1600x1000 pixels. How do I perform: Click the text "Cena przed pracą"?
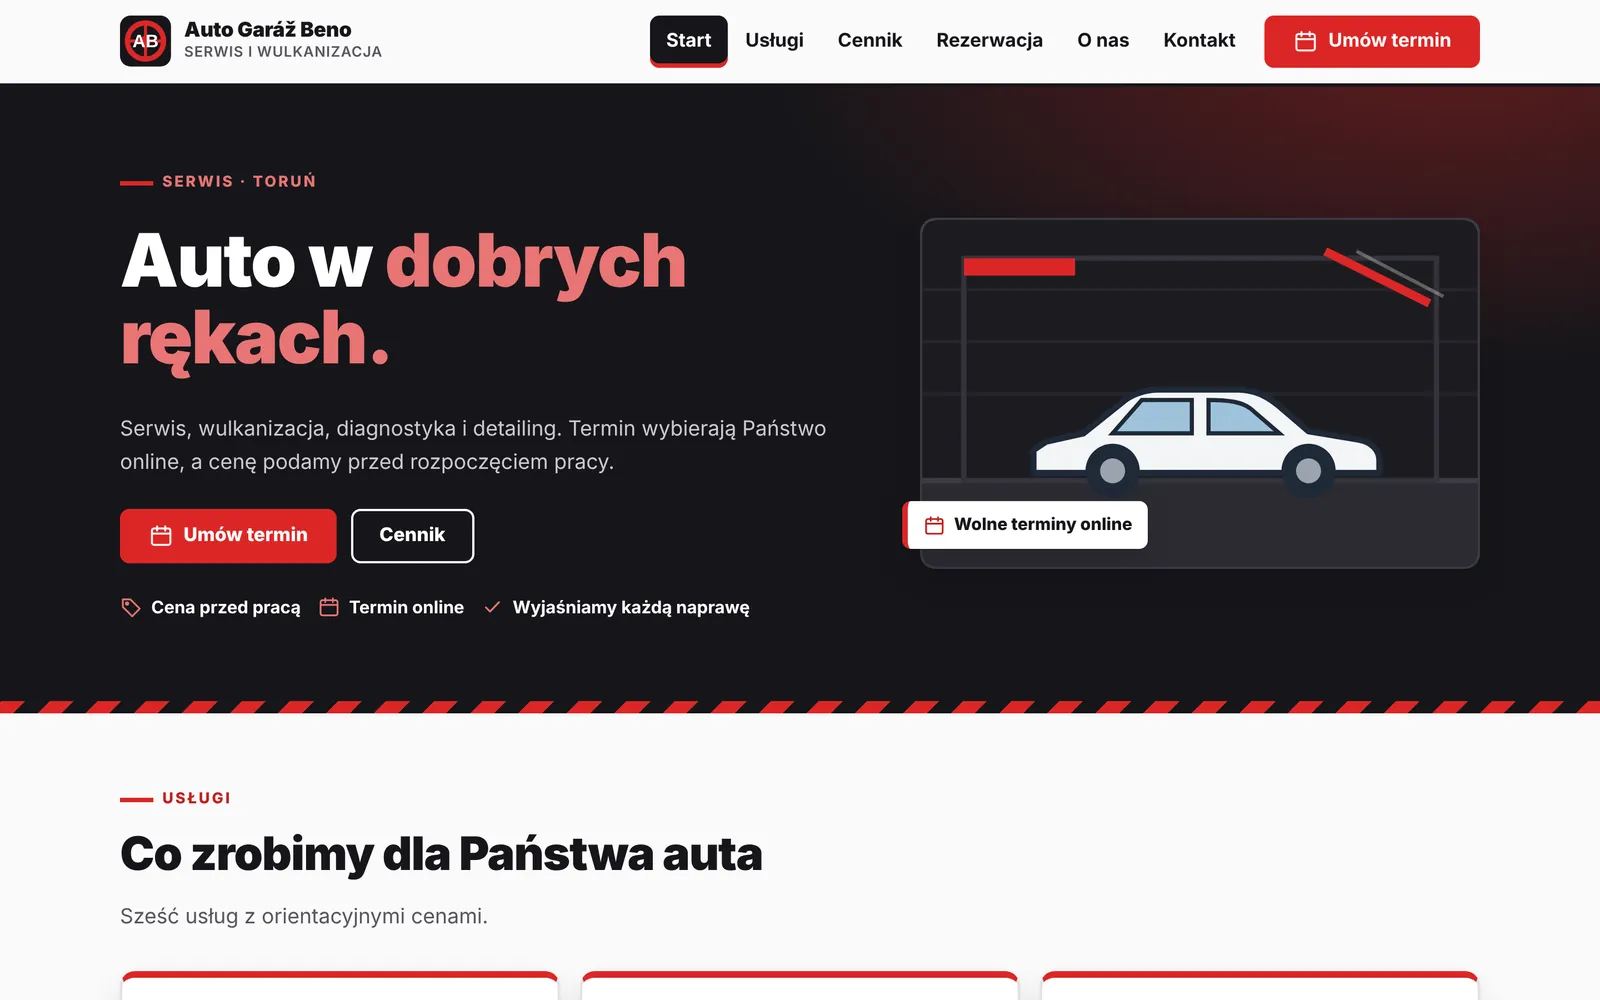(226, 607)
